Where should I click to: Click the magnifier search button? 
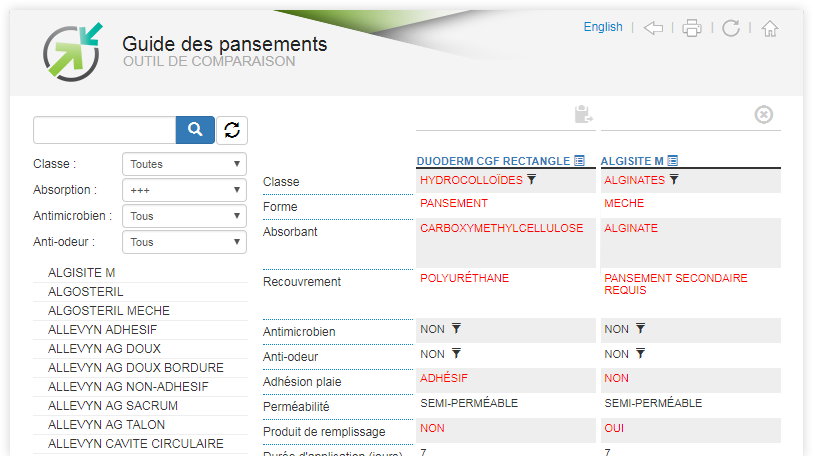click(x=195, y=130)
